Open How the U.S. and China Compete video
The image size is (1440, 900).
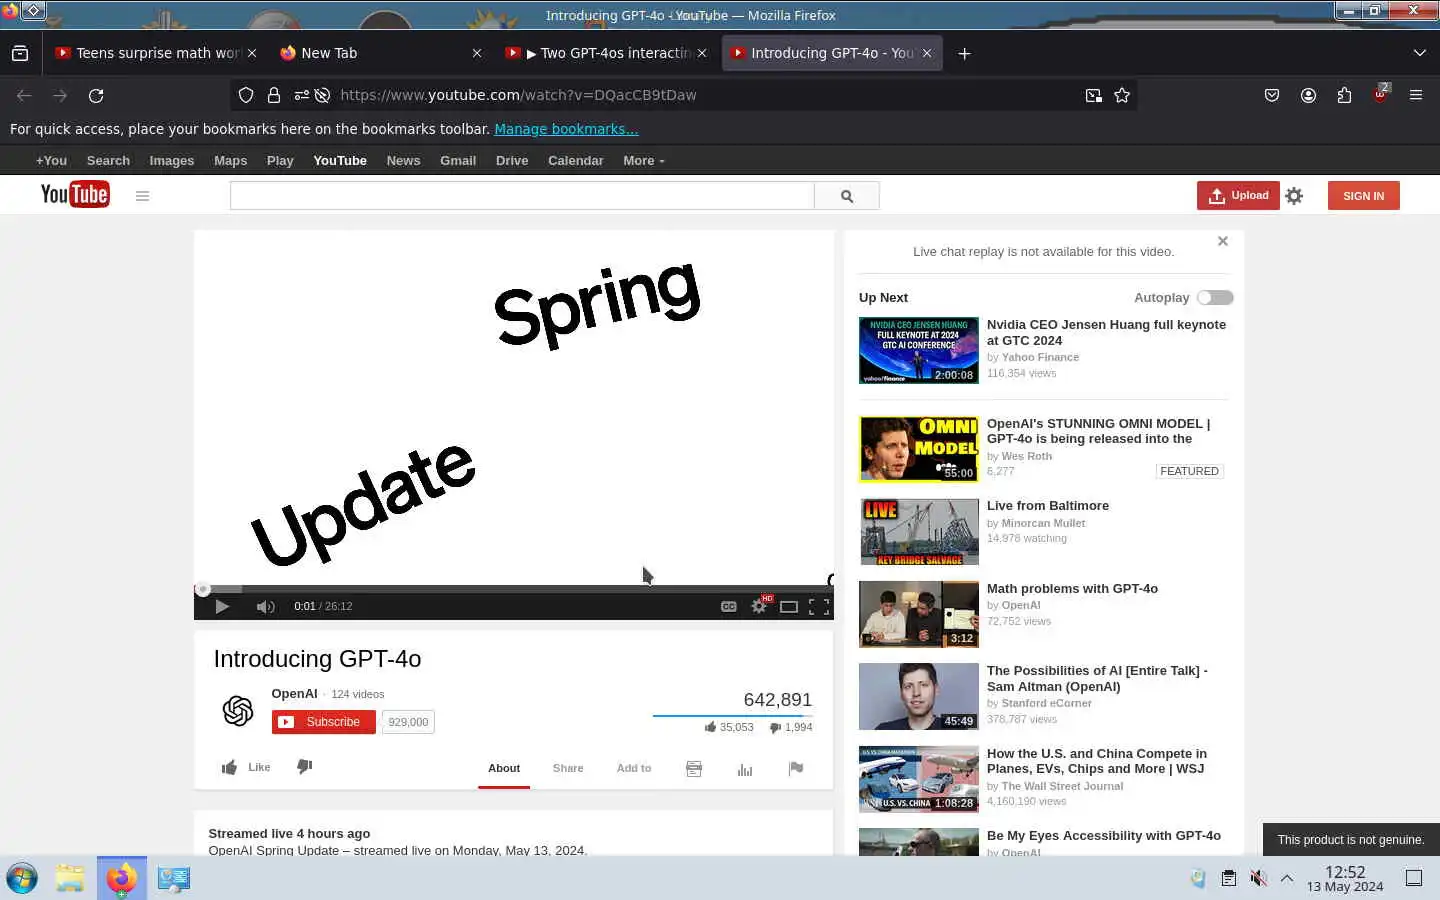pyautogui.click(x=1097, y=761)
